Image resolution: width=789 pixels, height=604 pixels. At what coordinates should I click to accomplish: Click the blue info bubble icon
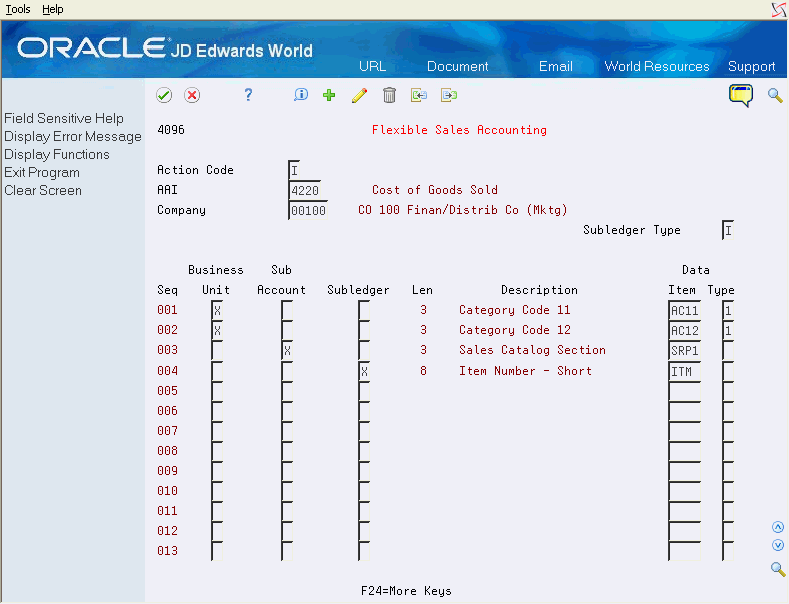(301, 95)
